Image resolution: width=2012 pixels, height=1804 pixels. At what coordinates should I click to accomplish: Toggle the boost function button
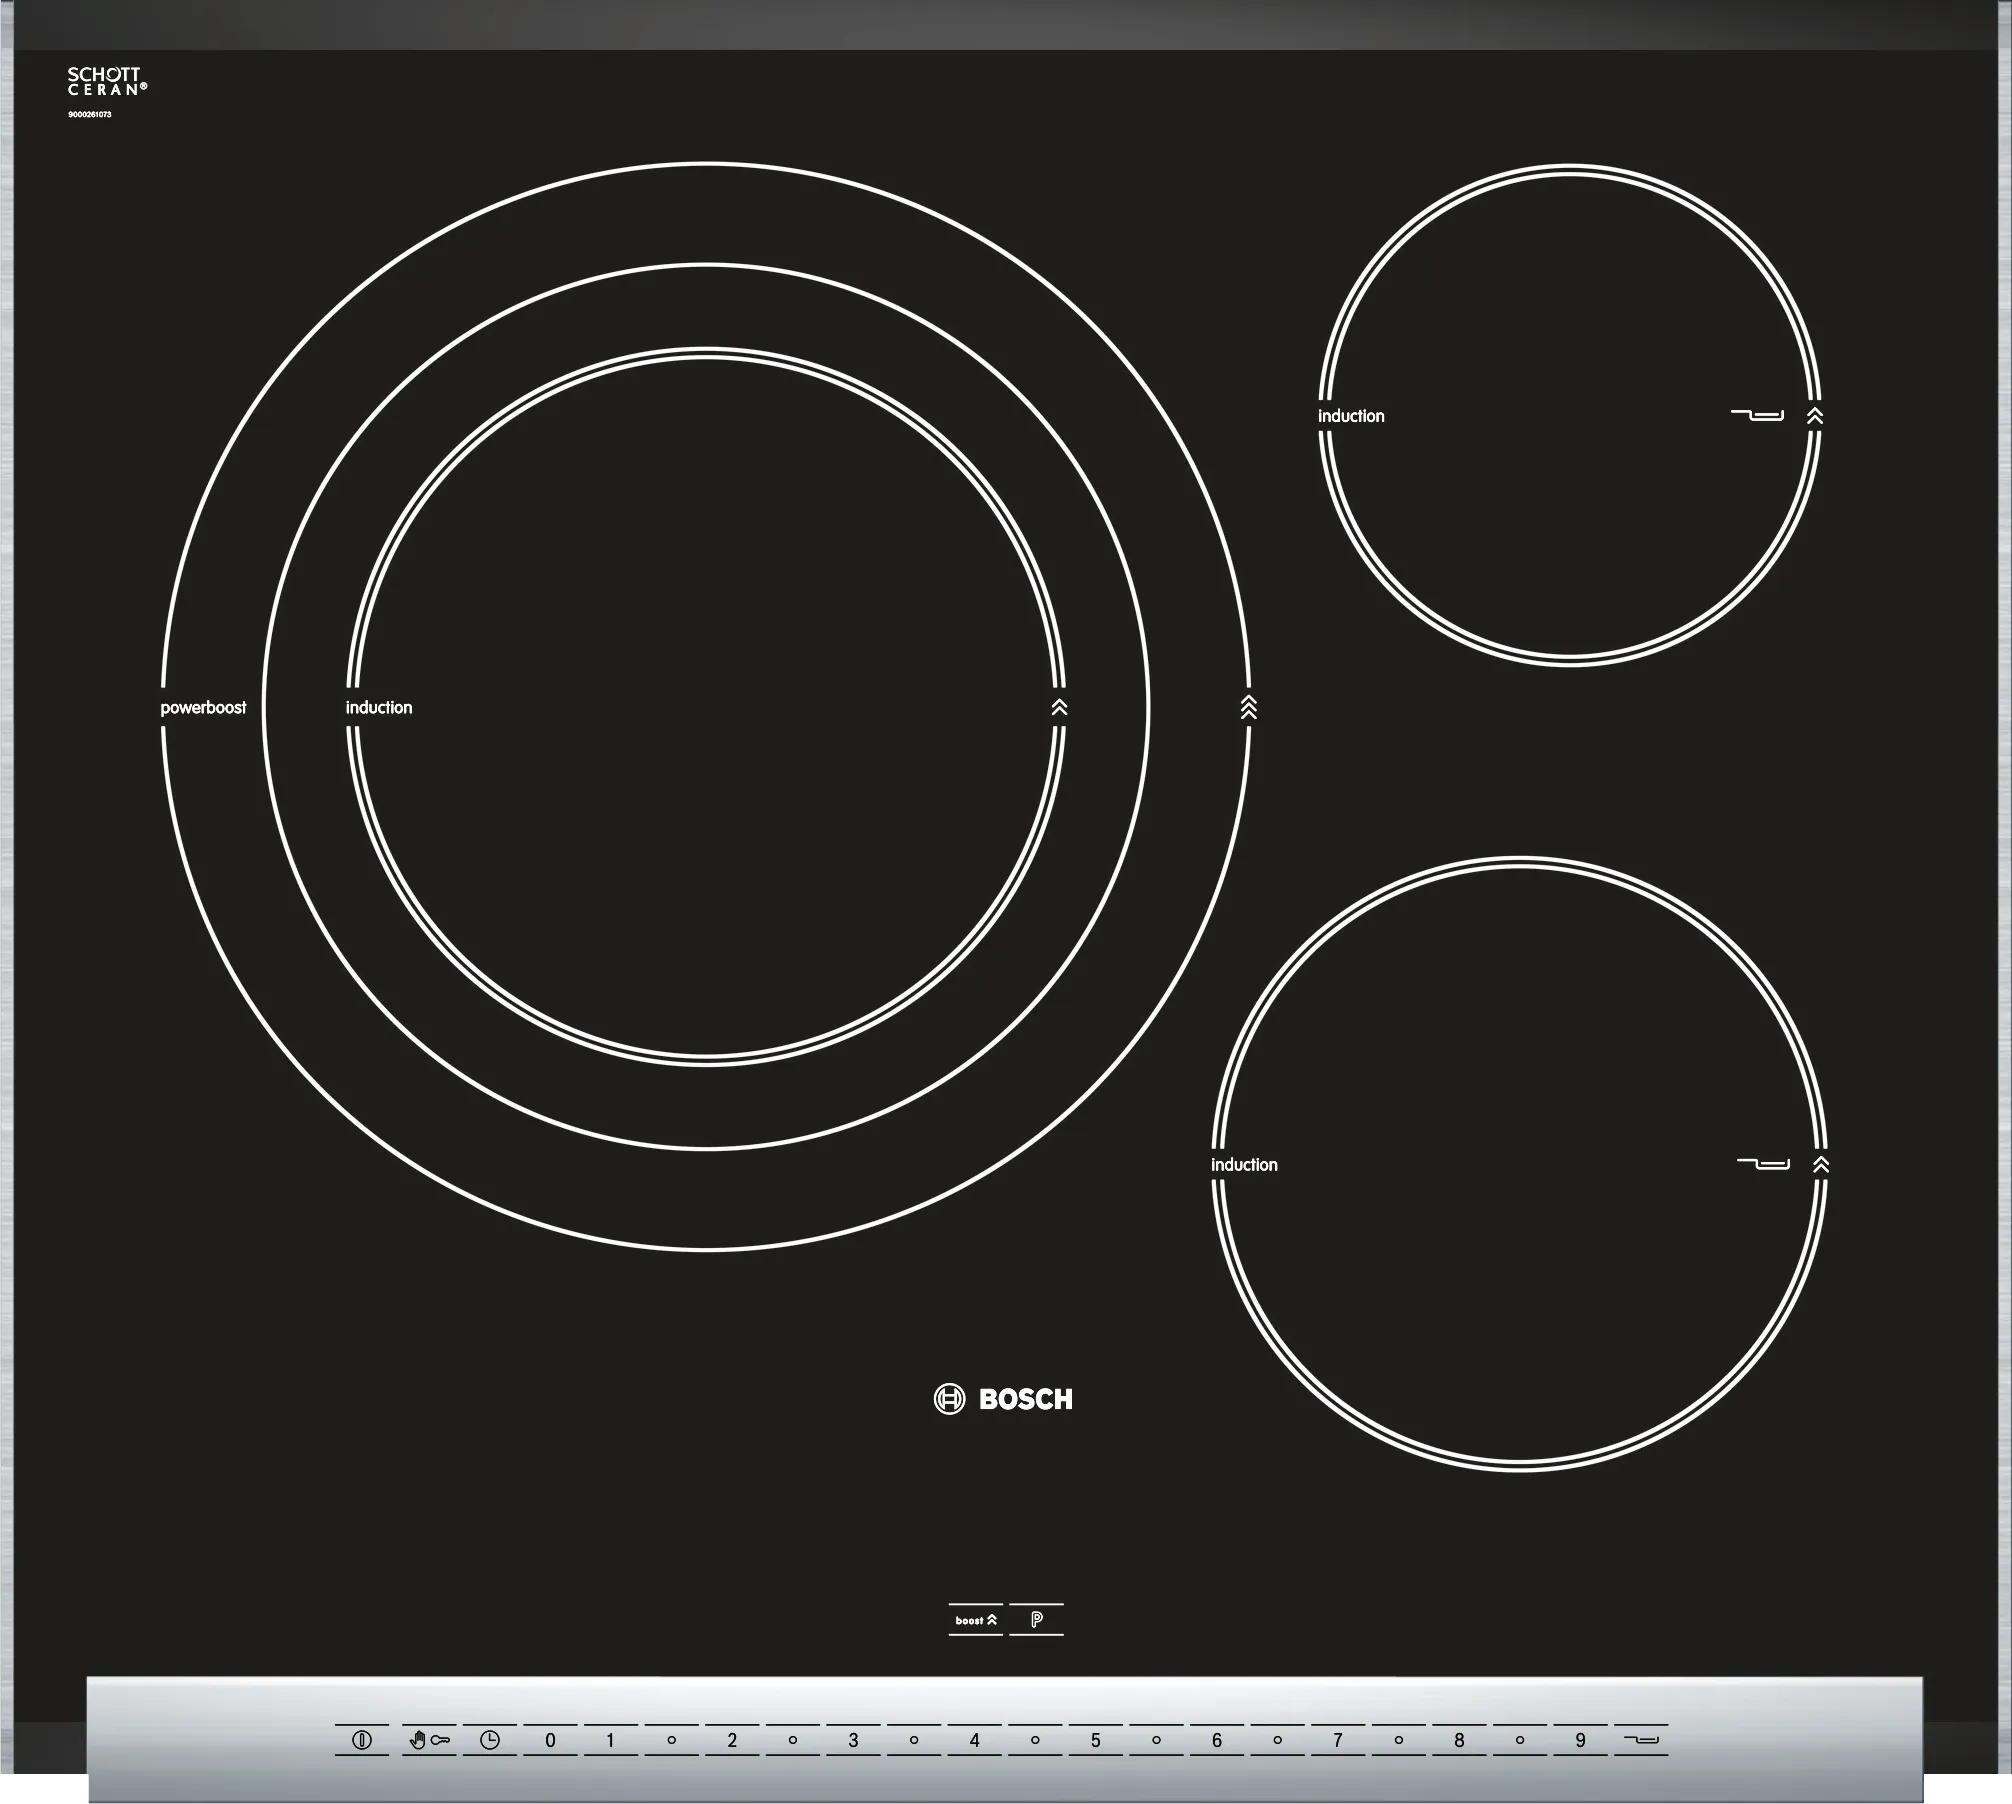[975, 1619]
